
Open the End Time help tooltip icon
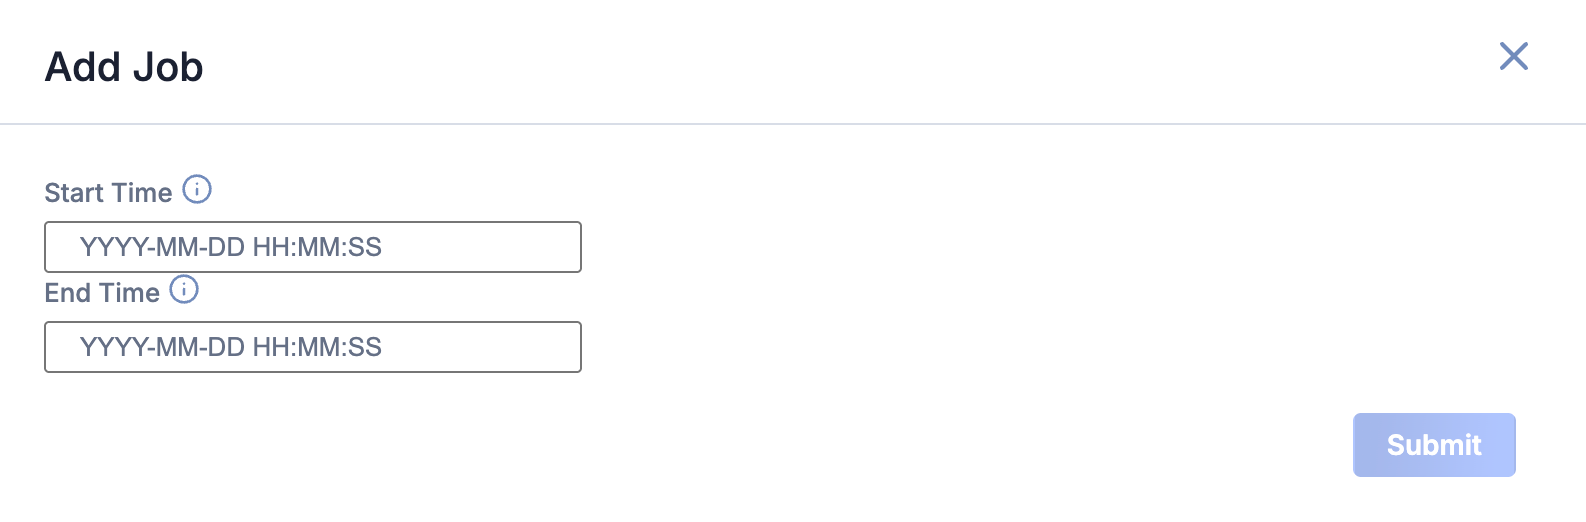point(184,289)
